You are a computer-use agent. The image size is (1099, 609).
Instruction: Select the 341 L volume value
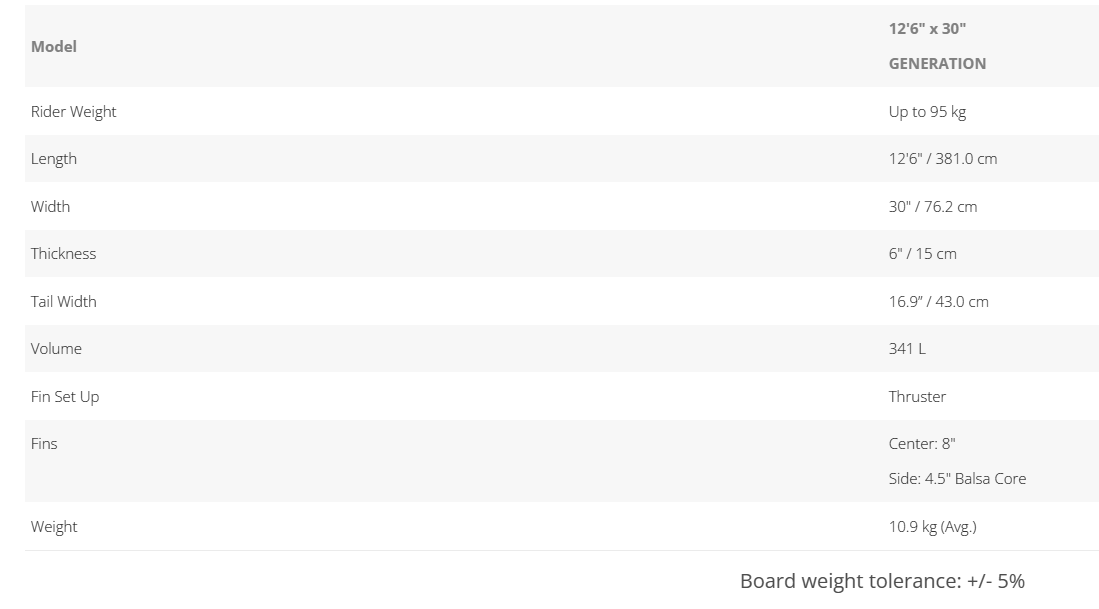pos(907,348)
